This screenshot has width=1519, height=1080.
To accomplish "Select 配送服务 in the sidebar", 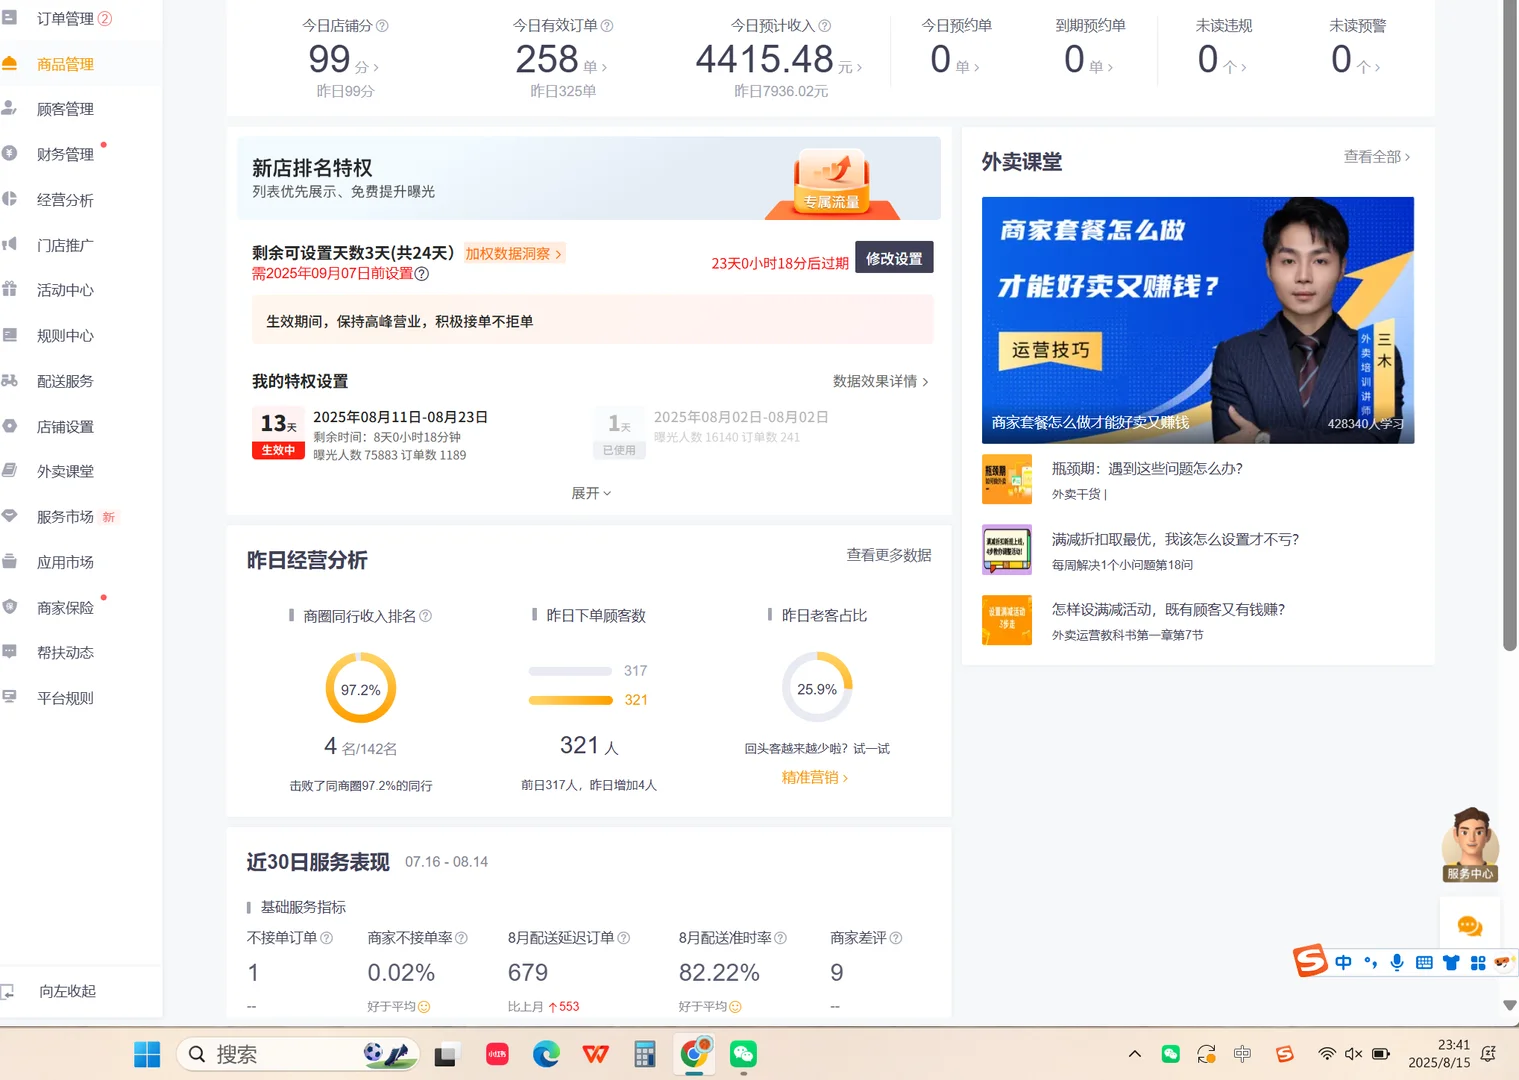I will pos(65,381).
